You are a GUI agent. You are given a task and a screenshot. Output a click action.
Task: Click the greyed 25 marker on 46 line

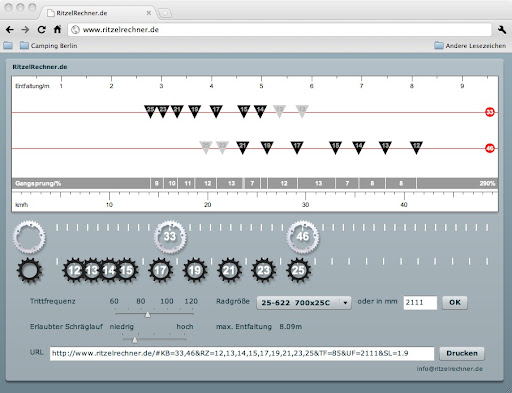point(206,147)
